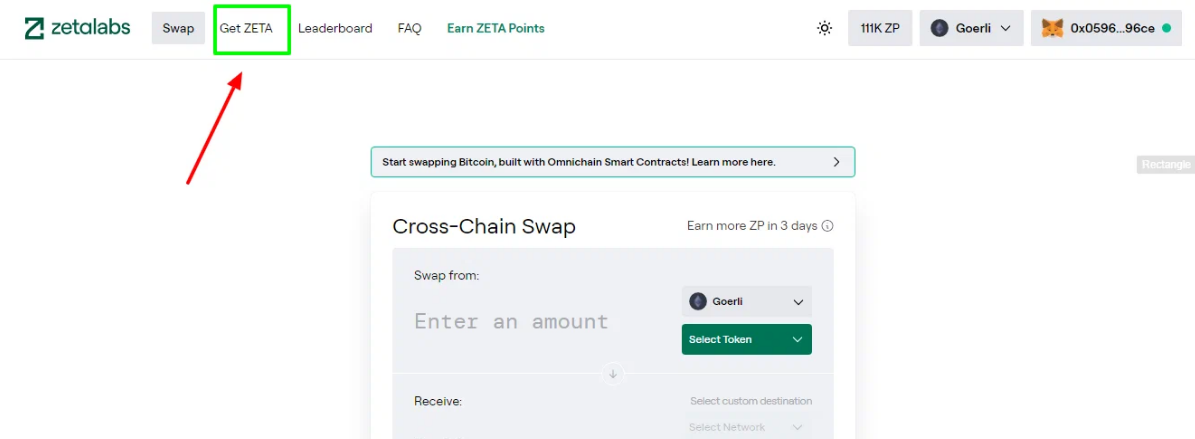Expand the Swap from Goerli chain dropdown
Image resolution: width=1195 pixels, height=439 pixels.
[x=747, y=302]
